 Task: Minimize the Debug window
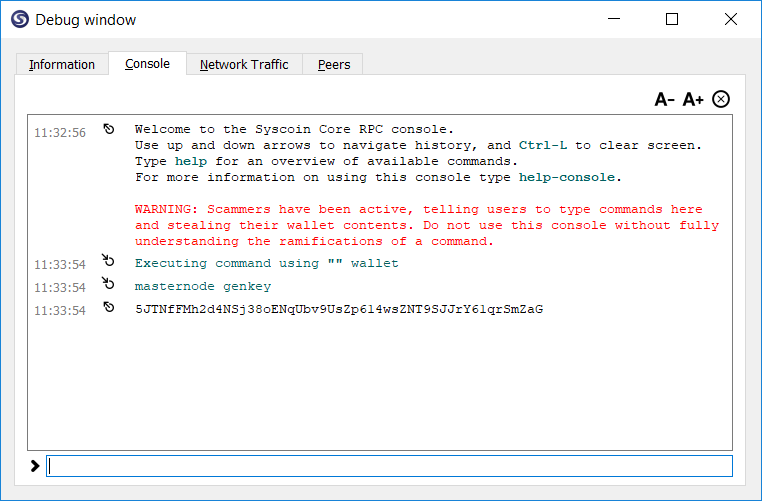point(614,19)
